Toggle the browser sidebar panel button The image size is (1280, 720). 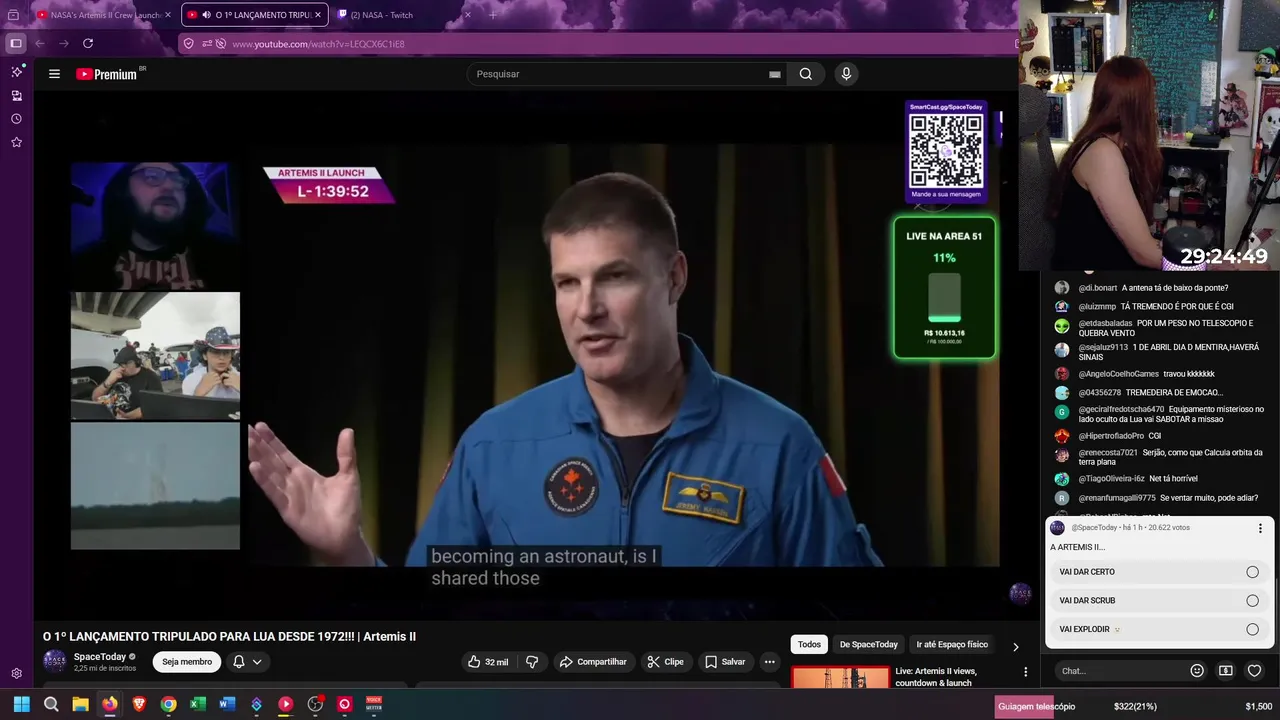pyautogui.click(x=16, y=44)
